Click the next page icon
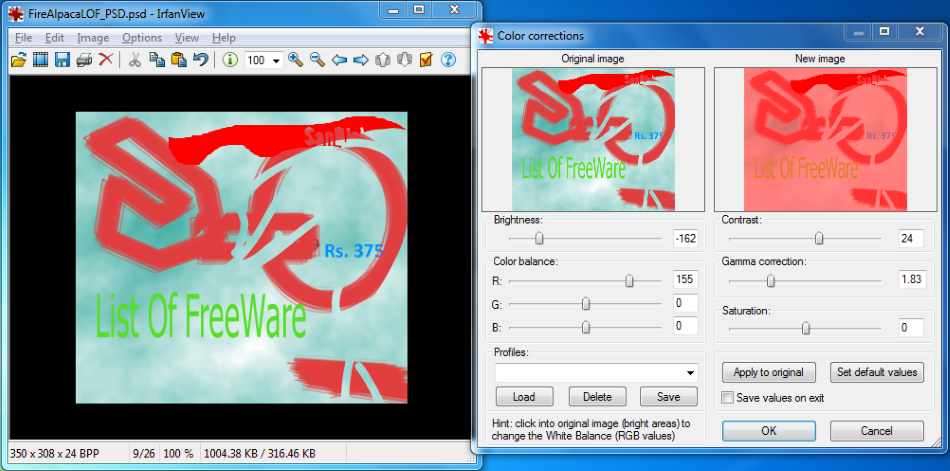The width and height of the screenshot is (950, 471). [404, 59]
